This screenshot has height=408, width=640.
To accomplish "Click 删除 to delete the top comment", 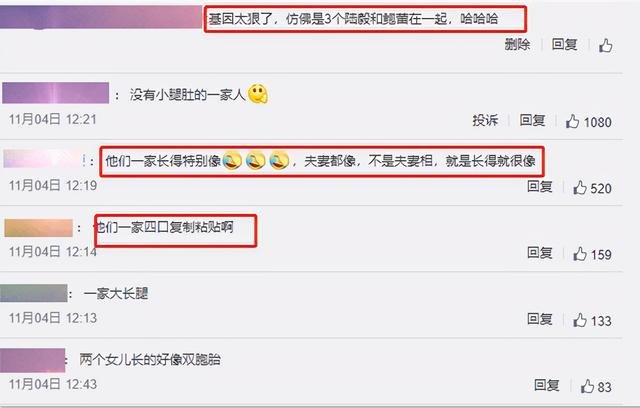I will [x=517, y=44].
